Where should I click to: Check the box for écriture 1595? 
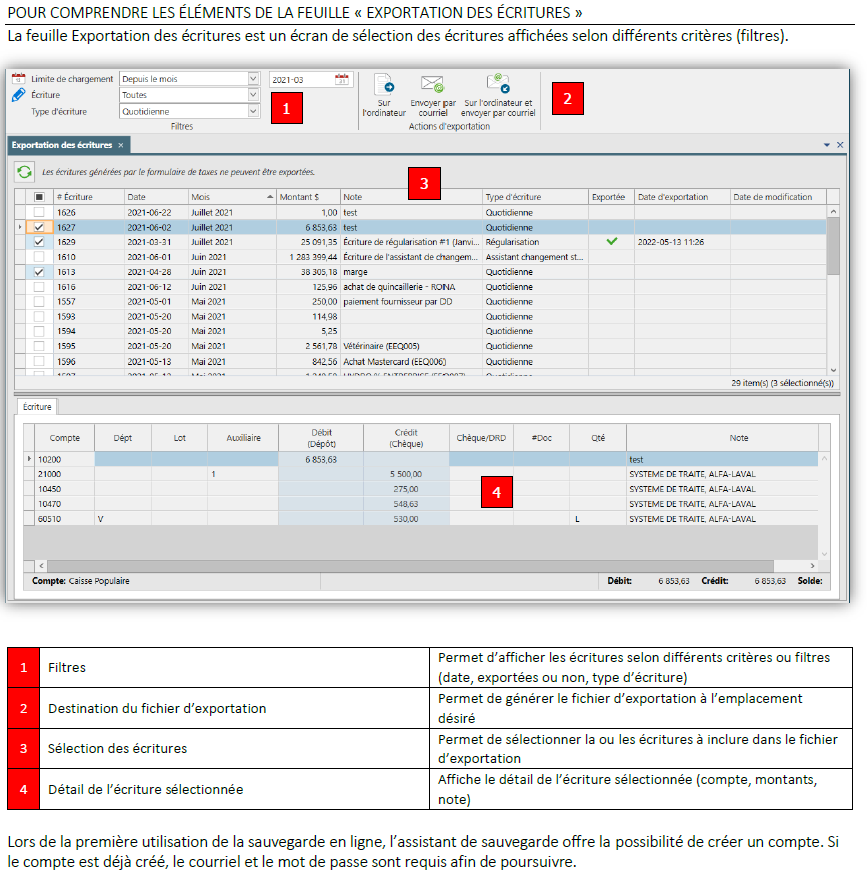39,346
